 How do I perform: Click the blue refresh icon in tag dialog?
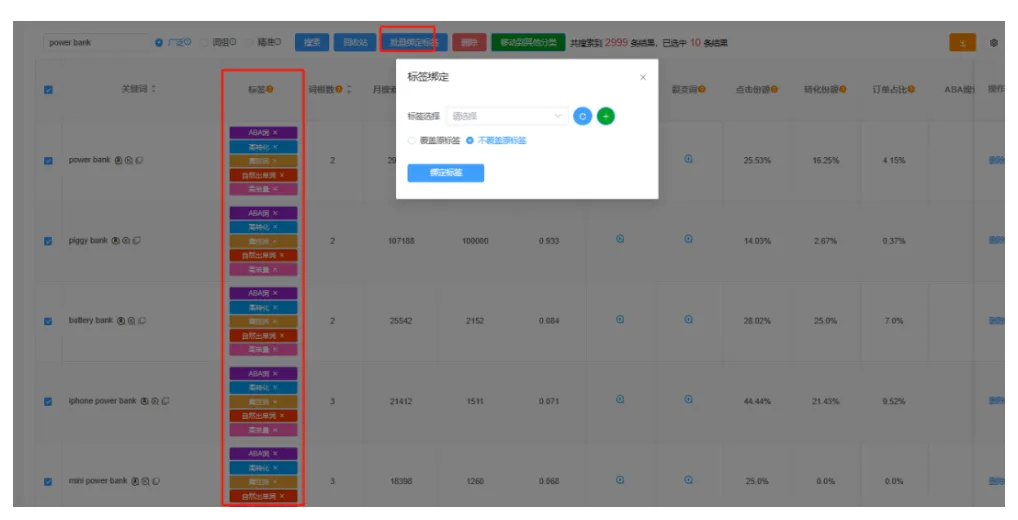click(582, 116)
